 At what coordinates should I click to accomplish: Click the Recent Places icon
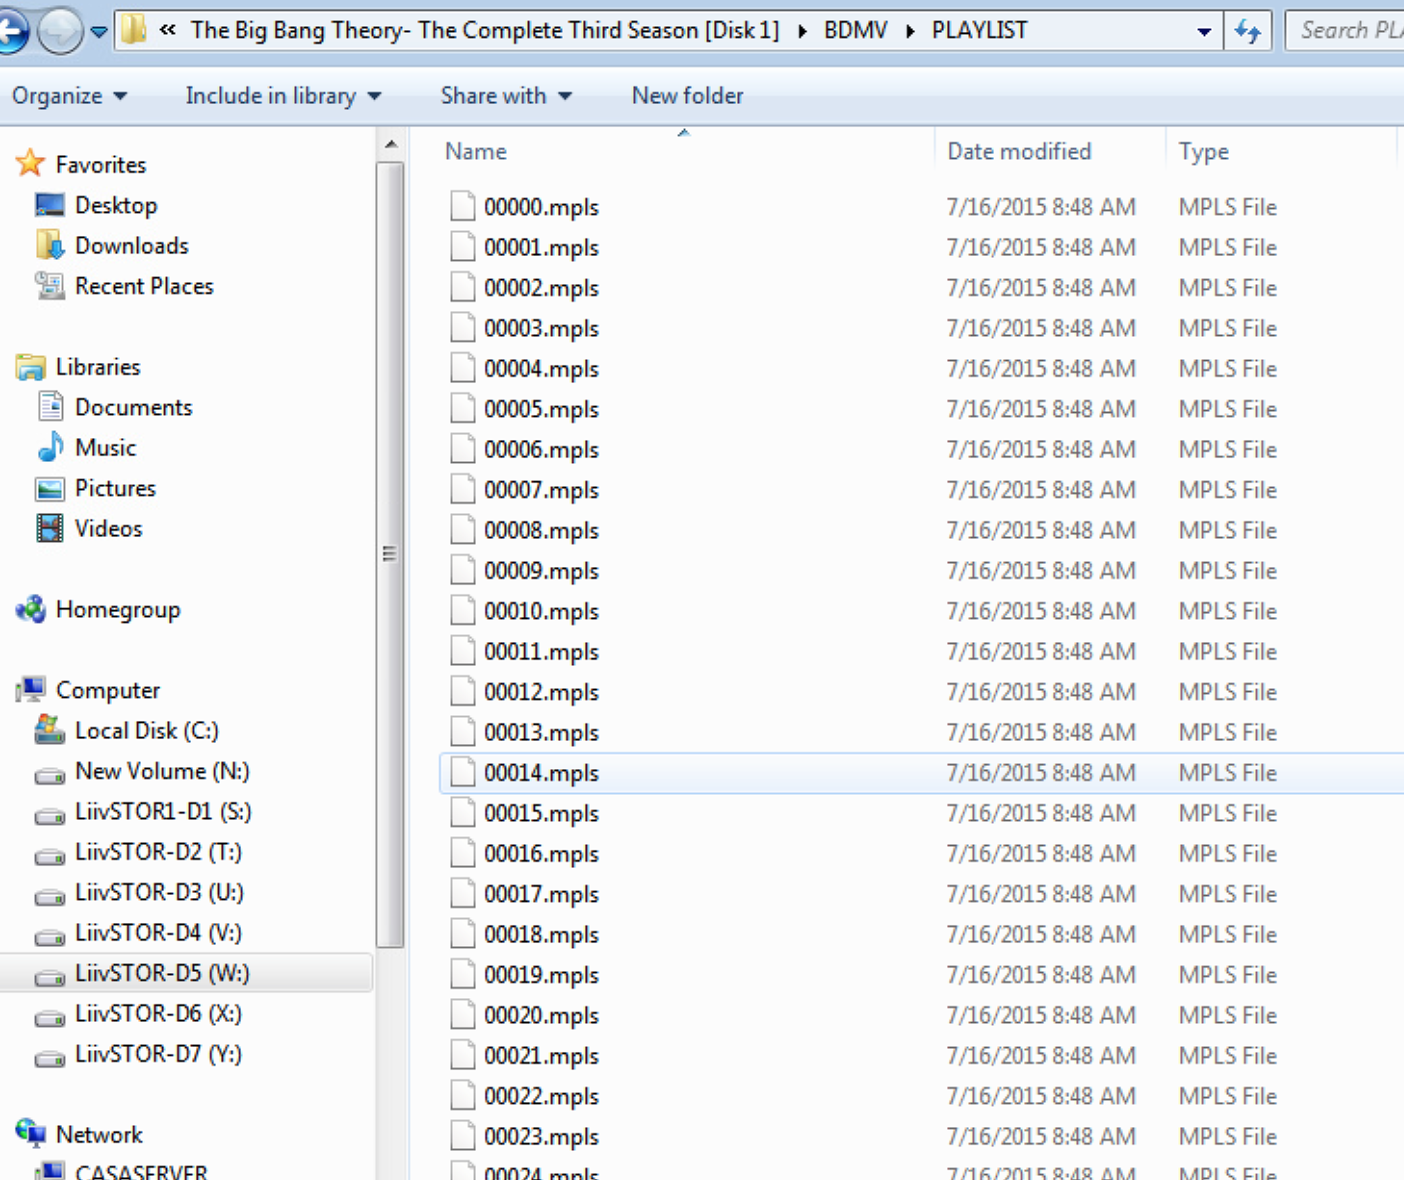[x=49, y=286]
